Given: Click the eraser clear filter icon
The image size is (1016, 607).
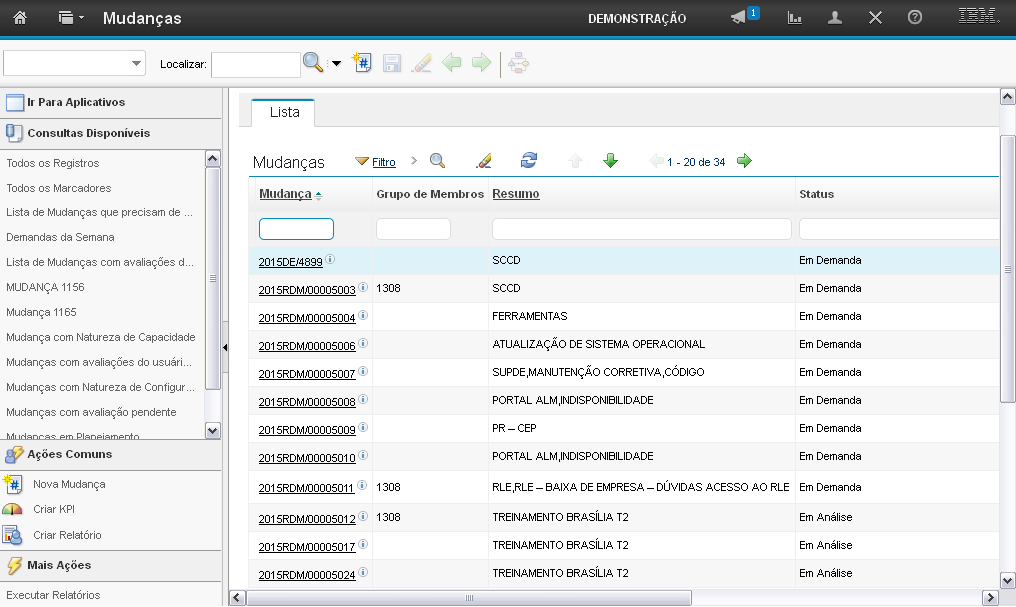Looking at the screenshot, I should (484, 161).
